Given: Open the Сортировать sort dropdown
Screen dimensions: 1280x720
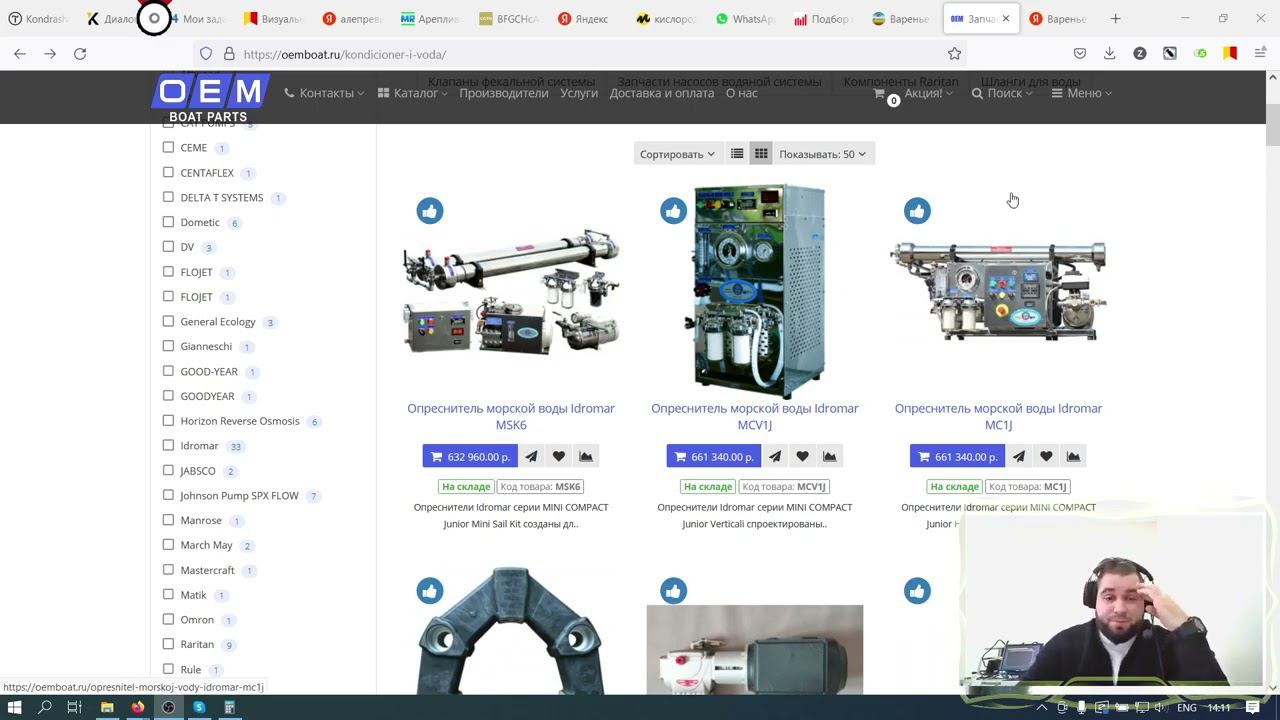Looking at the screenshot, I should pyautogui.click(x=677, y=154).
